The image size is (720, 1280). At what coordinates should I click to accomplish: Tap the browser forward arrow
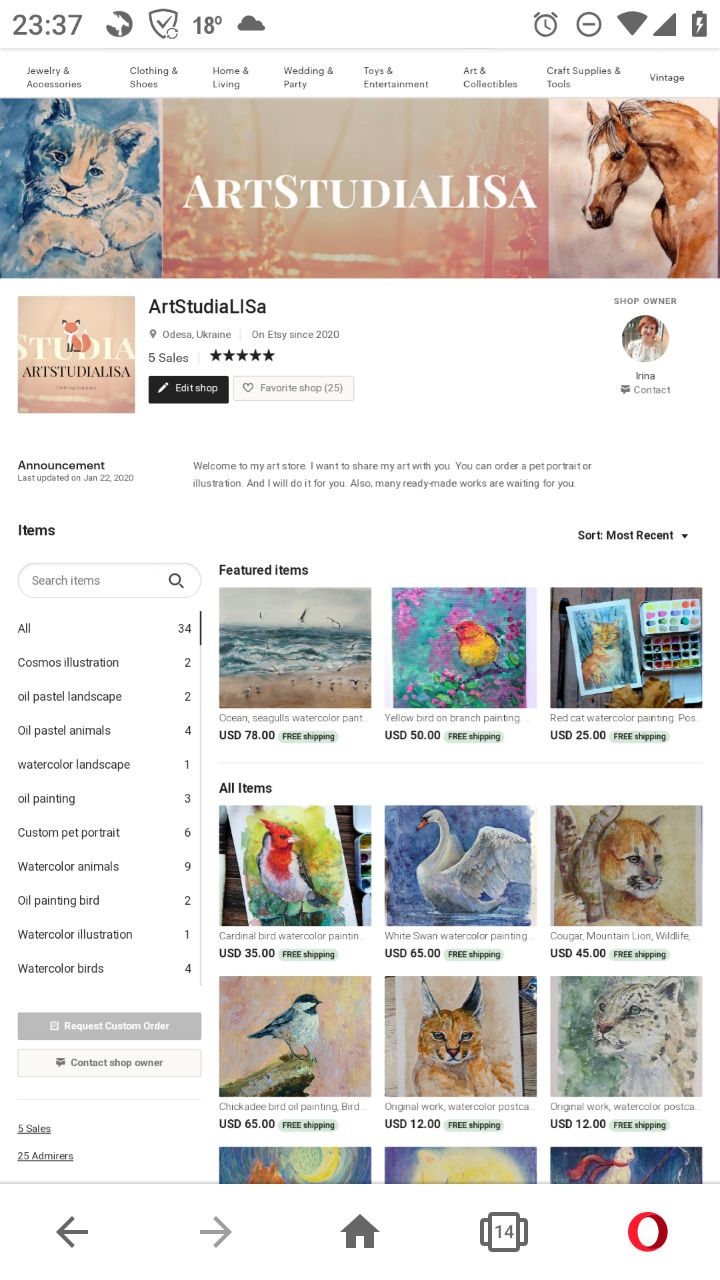coord(215,1232)
